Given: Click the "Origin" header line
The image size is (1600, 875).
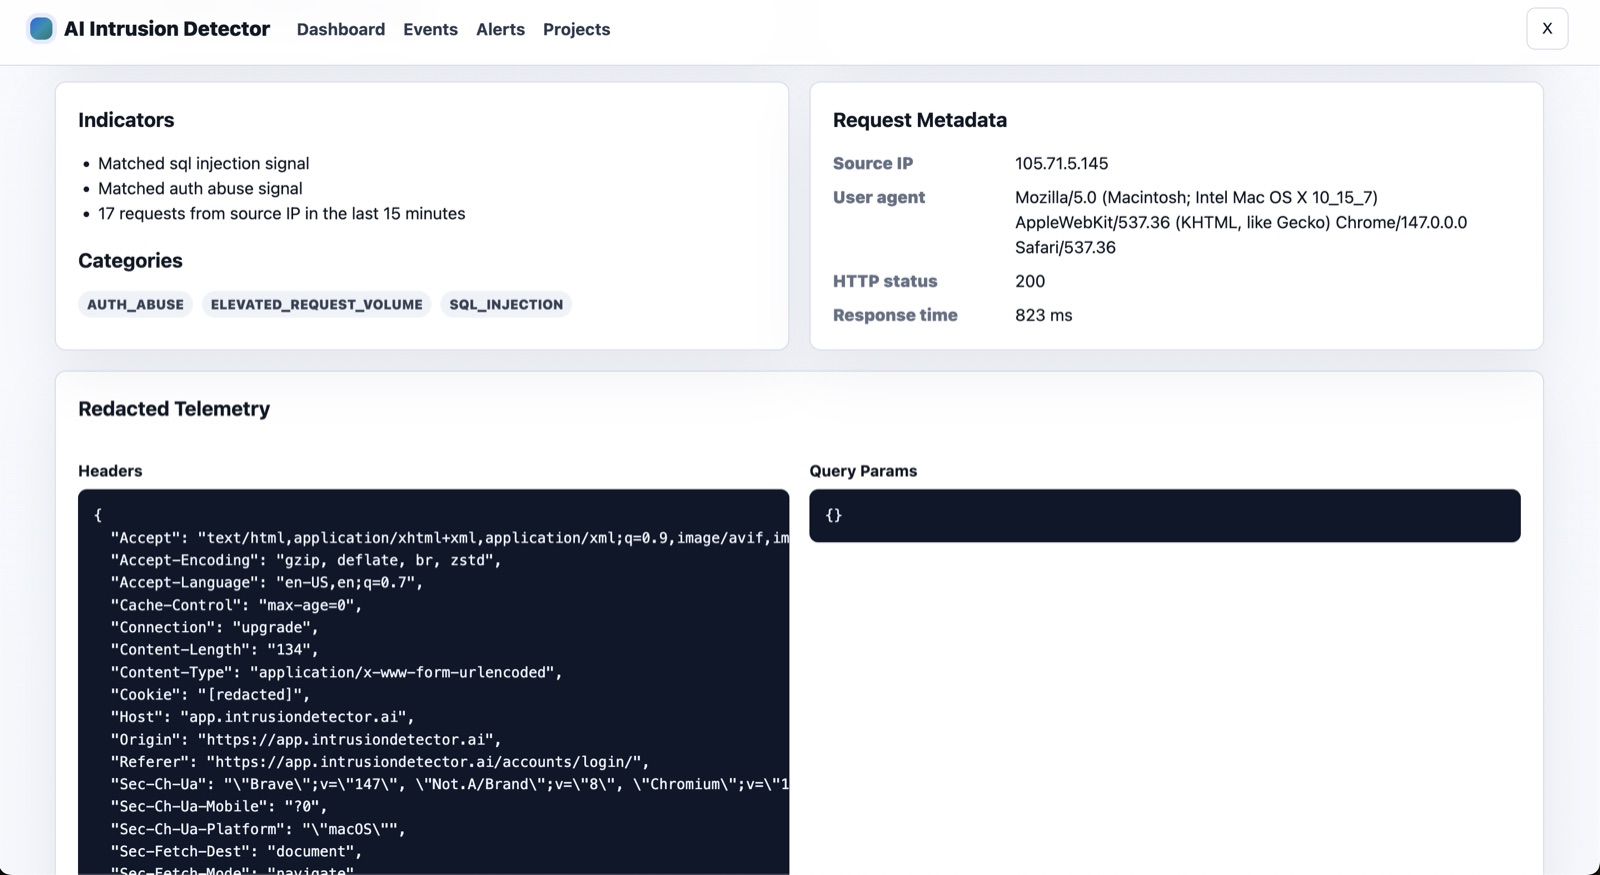Looking at the screenshot, I should pyautogui.click(x=306, y=739).
